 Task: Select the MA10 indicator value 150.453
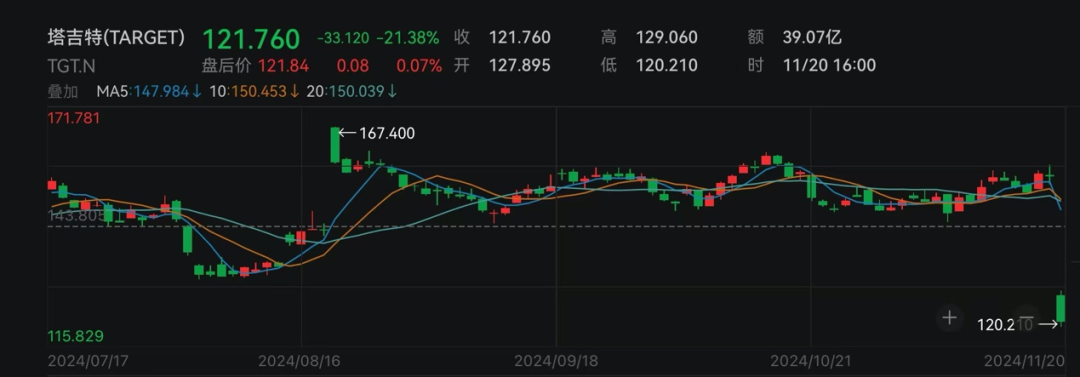tap(259, 91)
